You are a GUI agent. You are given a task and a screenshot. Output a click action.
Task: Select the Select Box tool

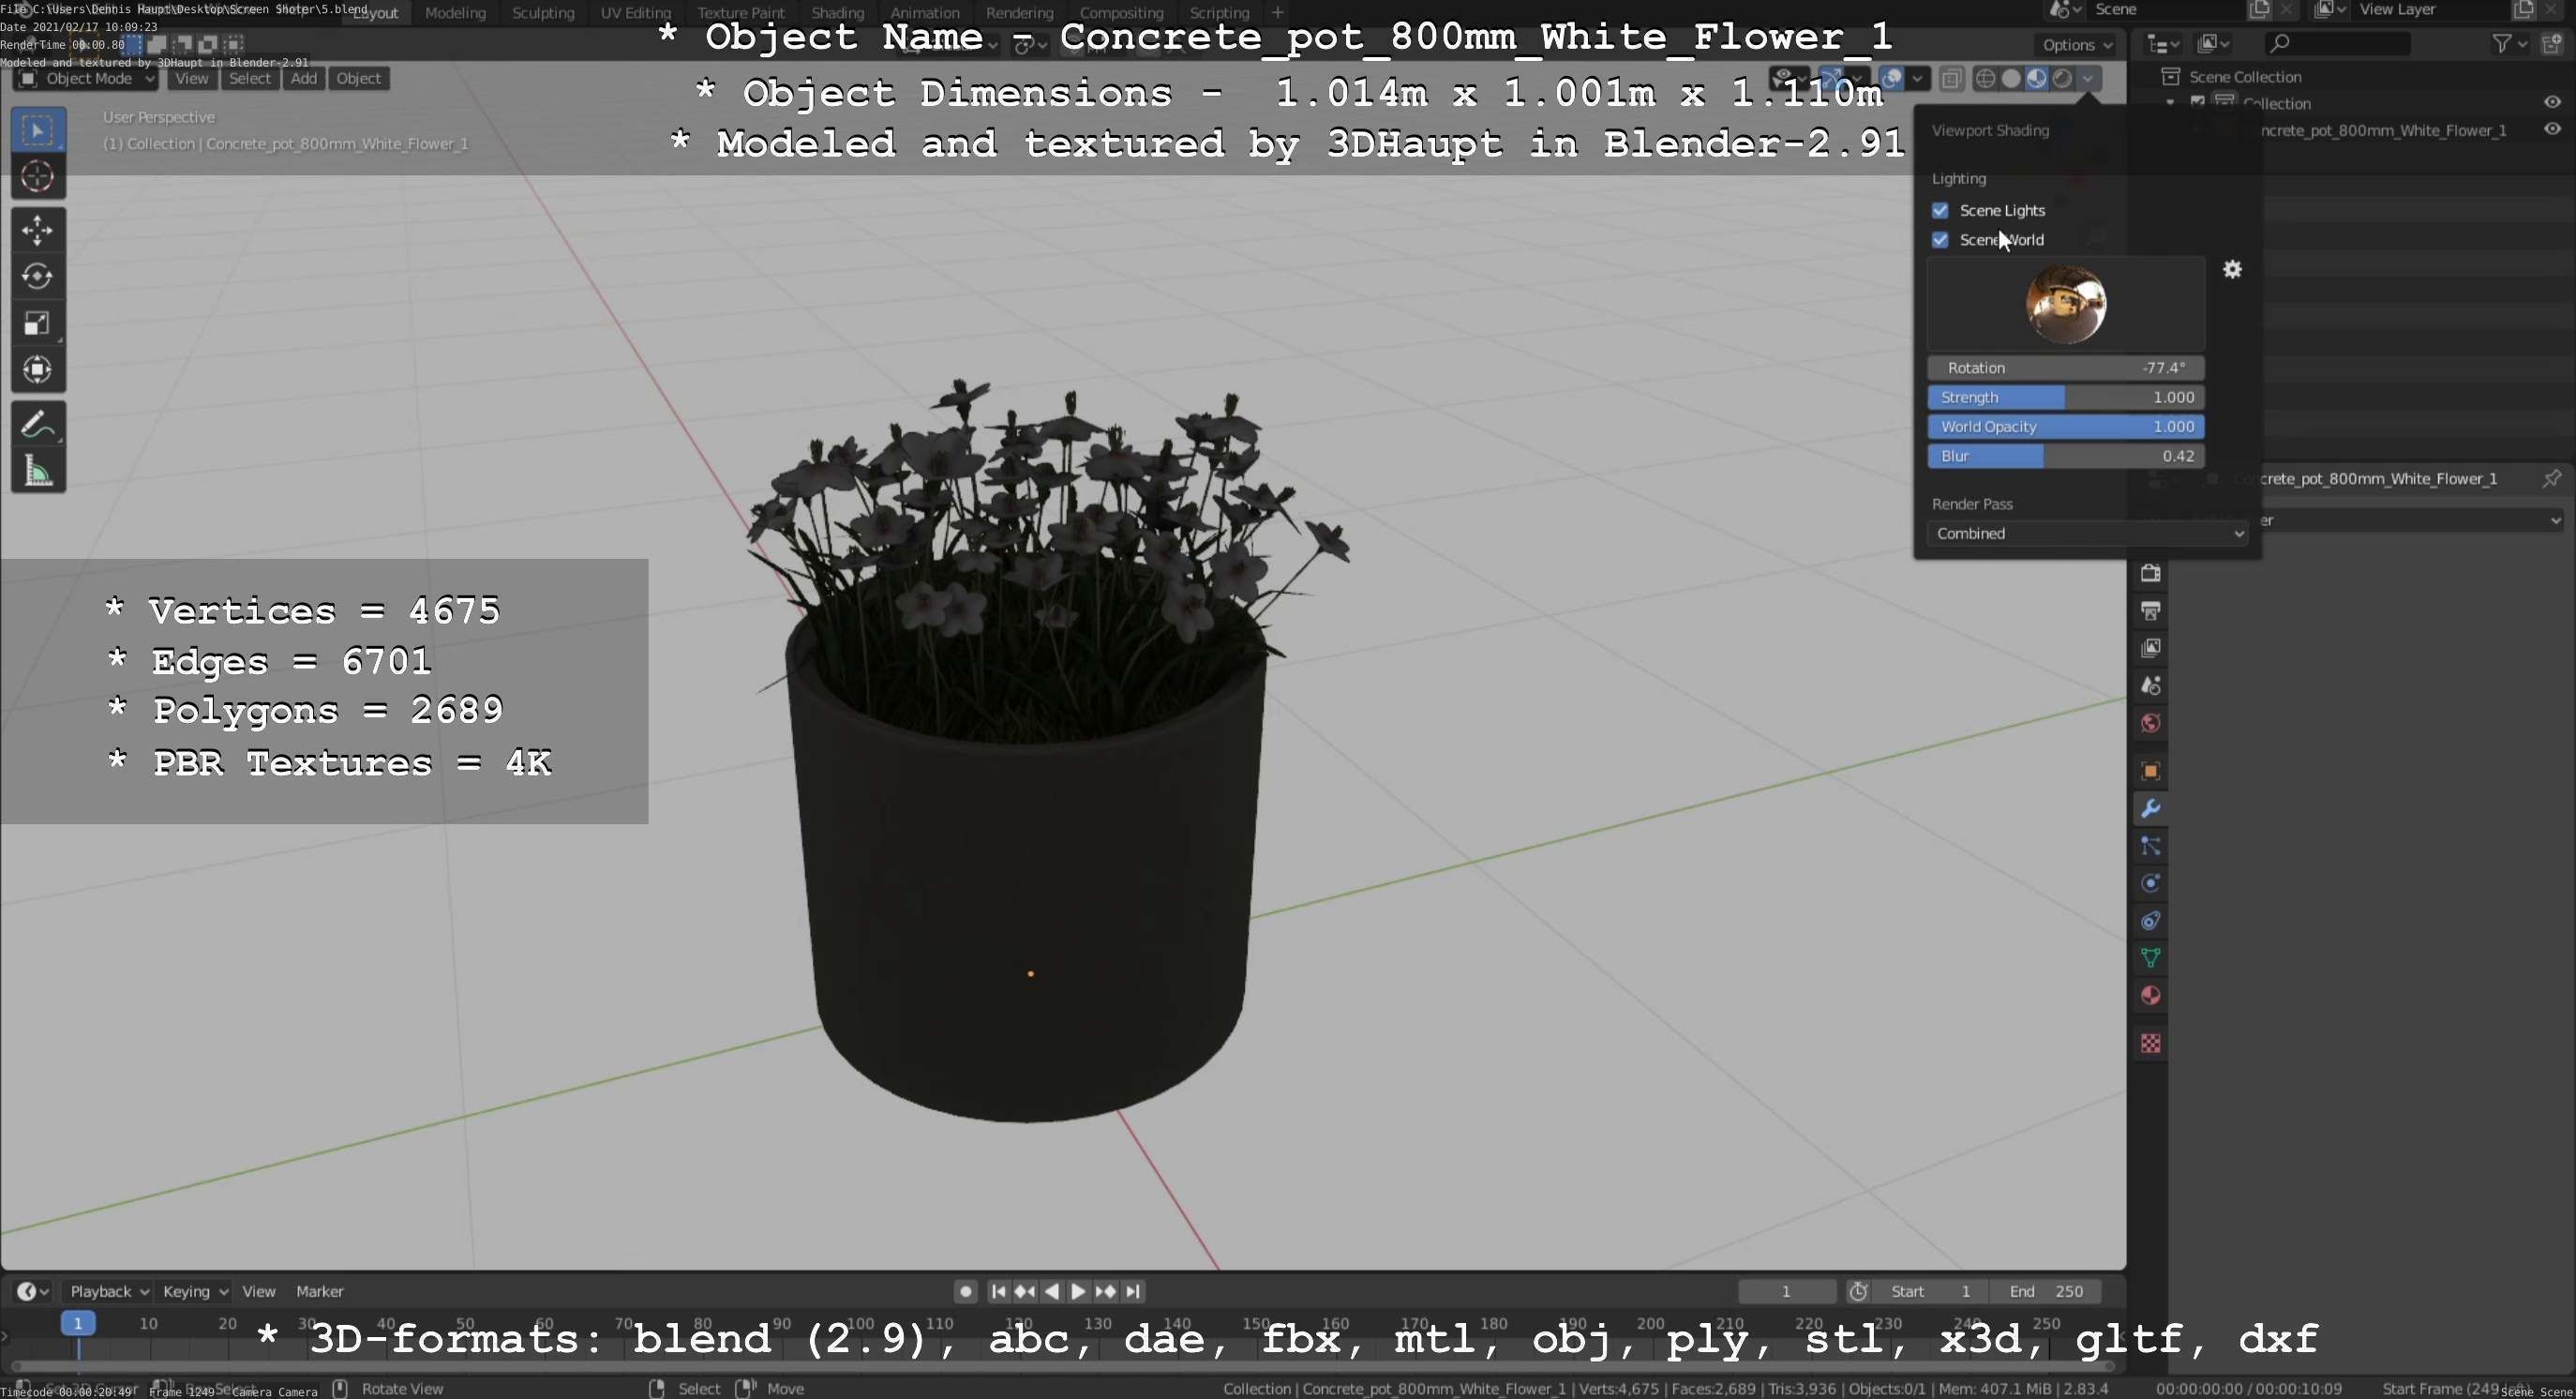pyautogui.click(x=38, y=130)
